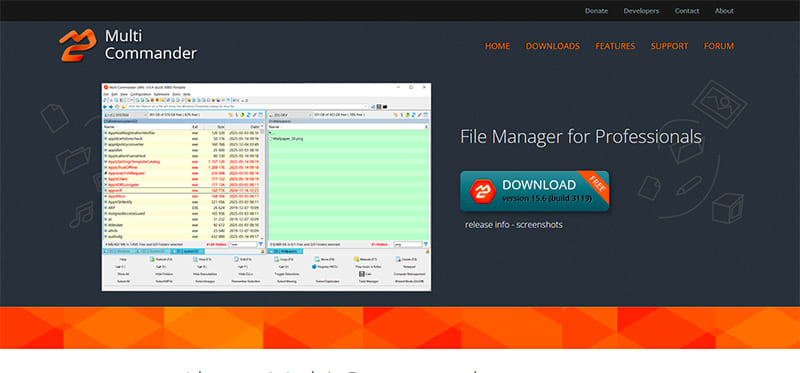Open the DOWNLOADS navigation item
Screen dimensions: 800x373
[x=553, y=46]
